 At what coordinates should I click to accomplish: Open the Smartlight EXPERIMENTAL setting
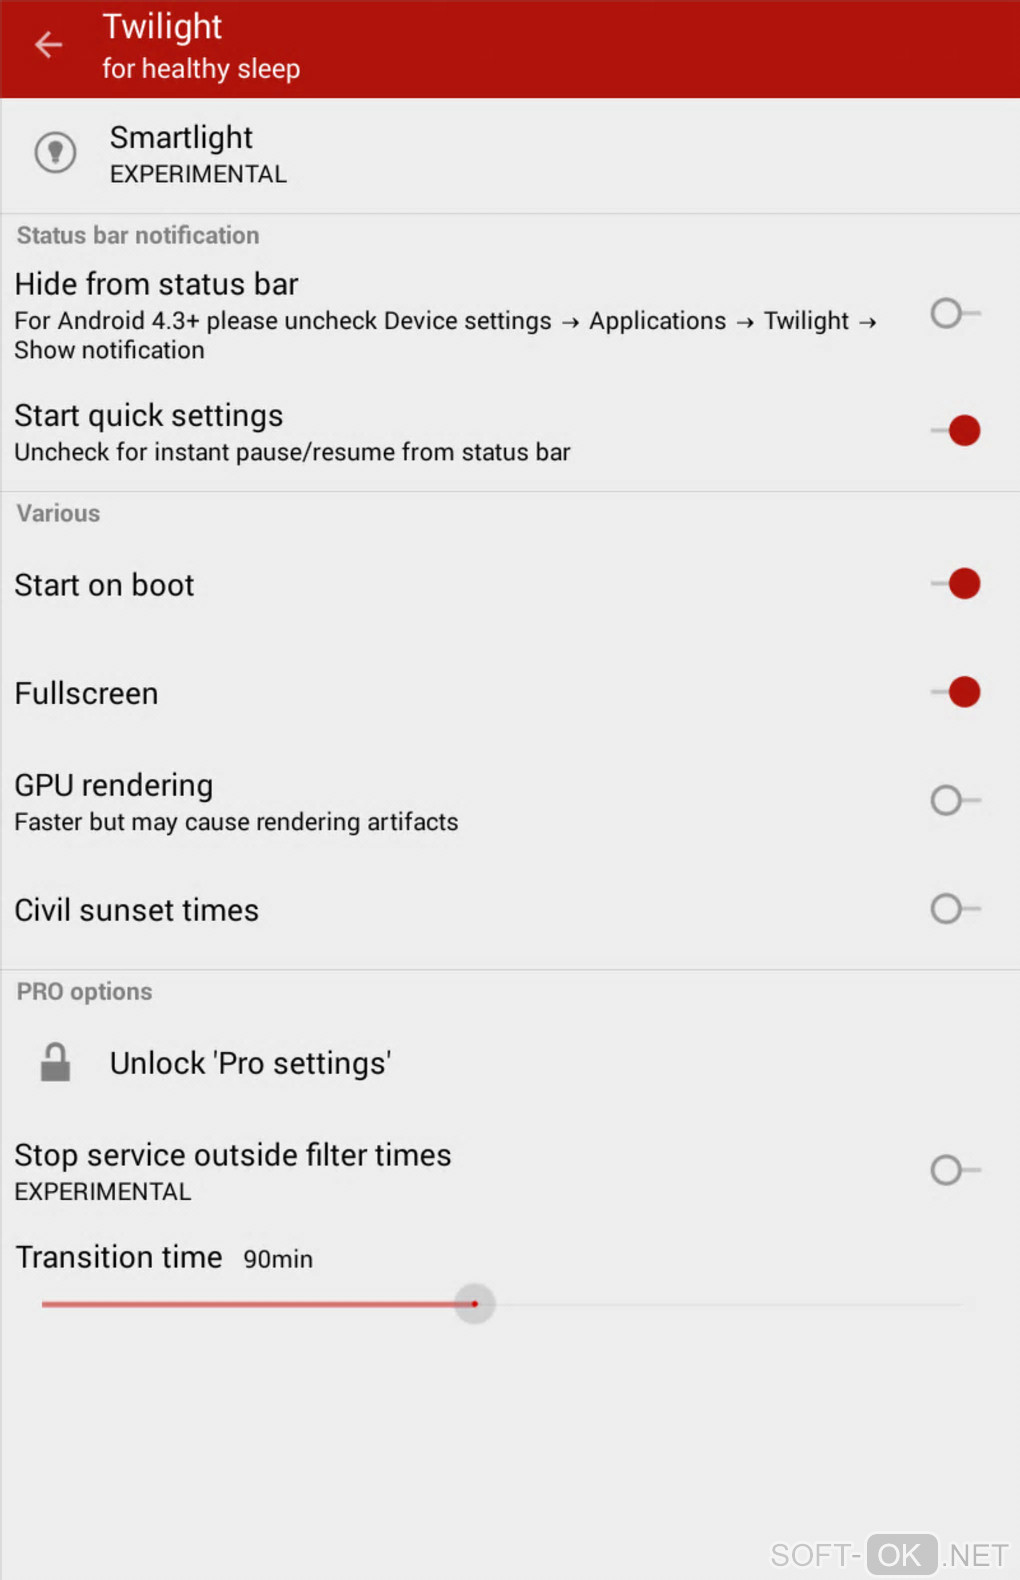click(x=198, y=154)
